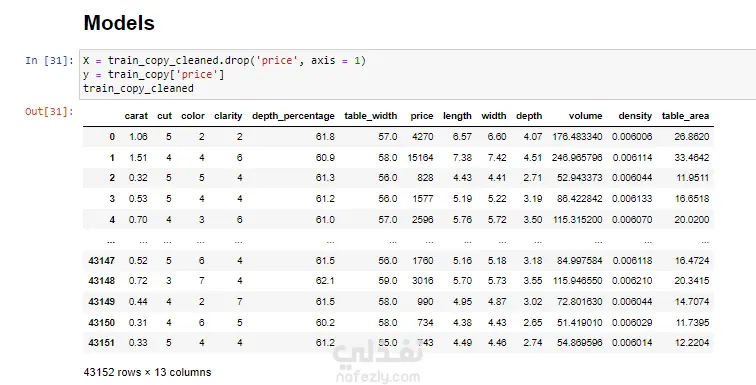Click row index 1

[x=112, y=158]
